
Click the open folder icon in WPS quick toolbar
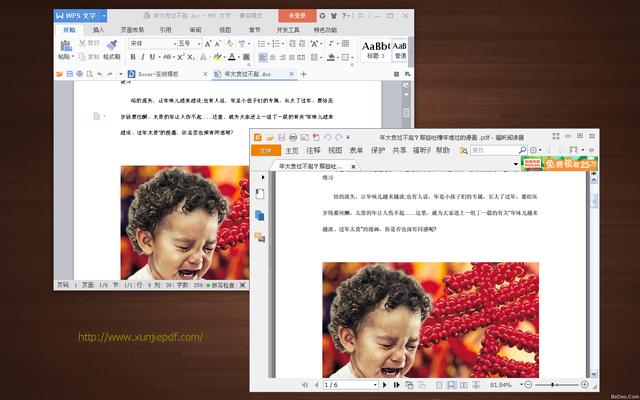point(60,74)
